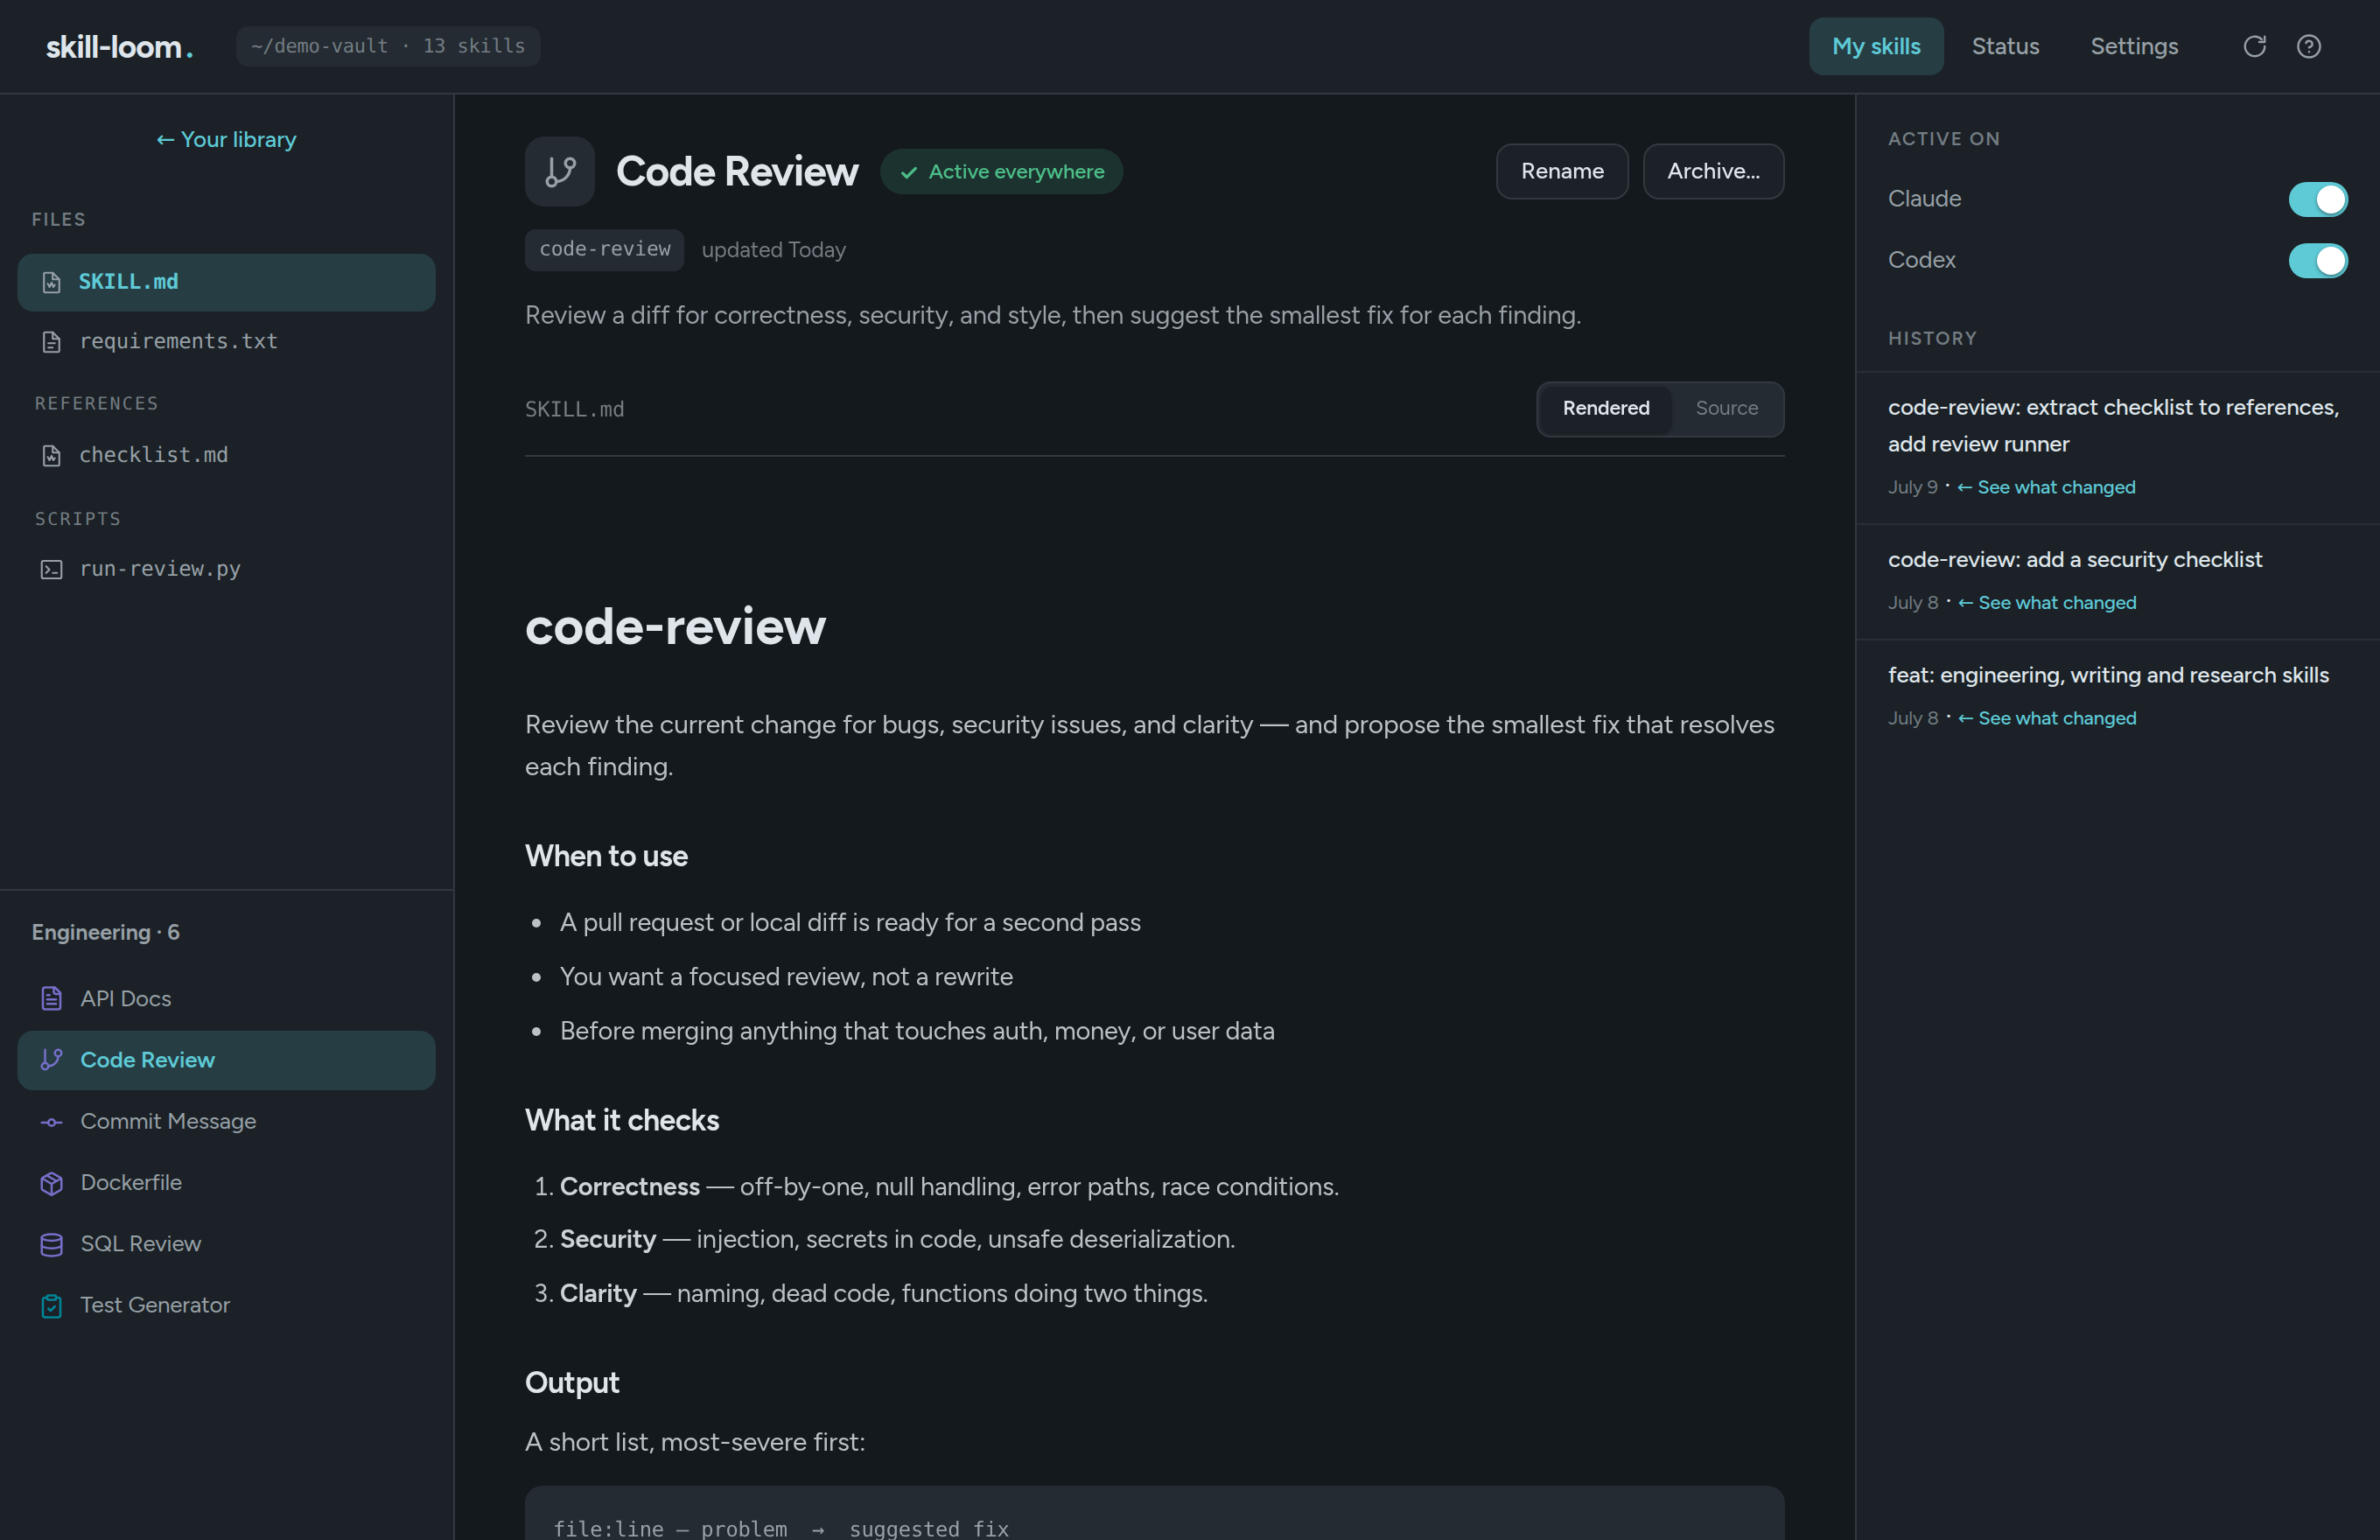See what changed for feat engineering commit
Screen dimensions: 2380x1540
click(x=2047, y=718)
